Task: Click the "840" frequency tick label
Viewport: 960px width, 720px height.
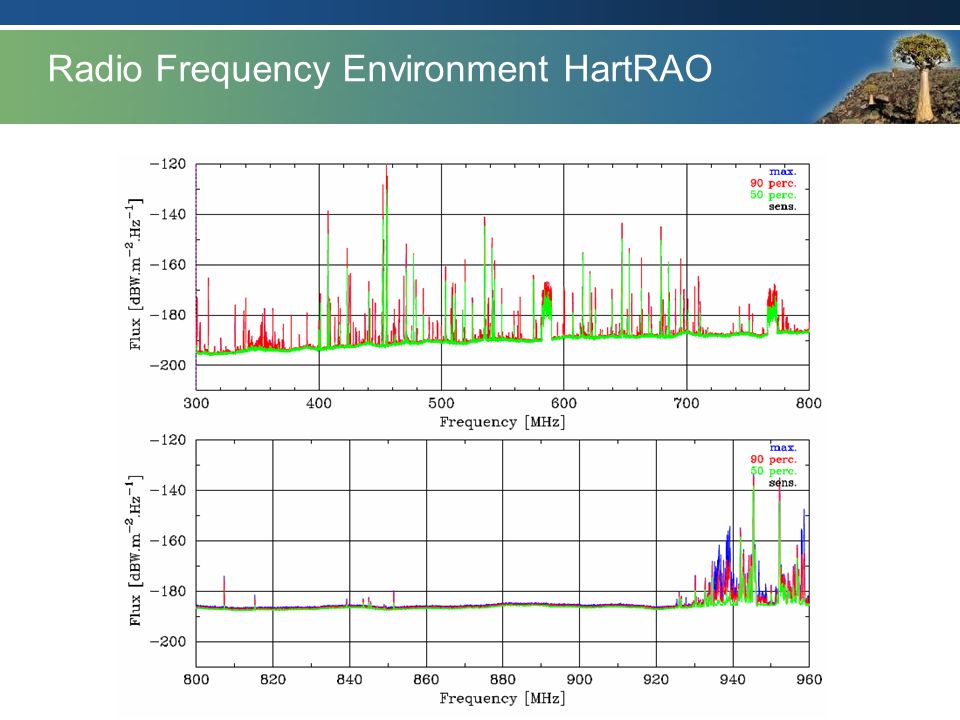Action: (349, 679)
